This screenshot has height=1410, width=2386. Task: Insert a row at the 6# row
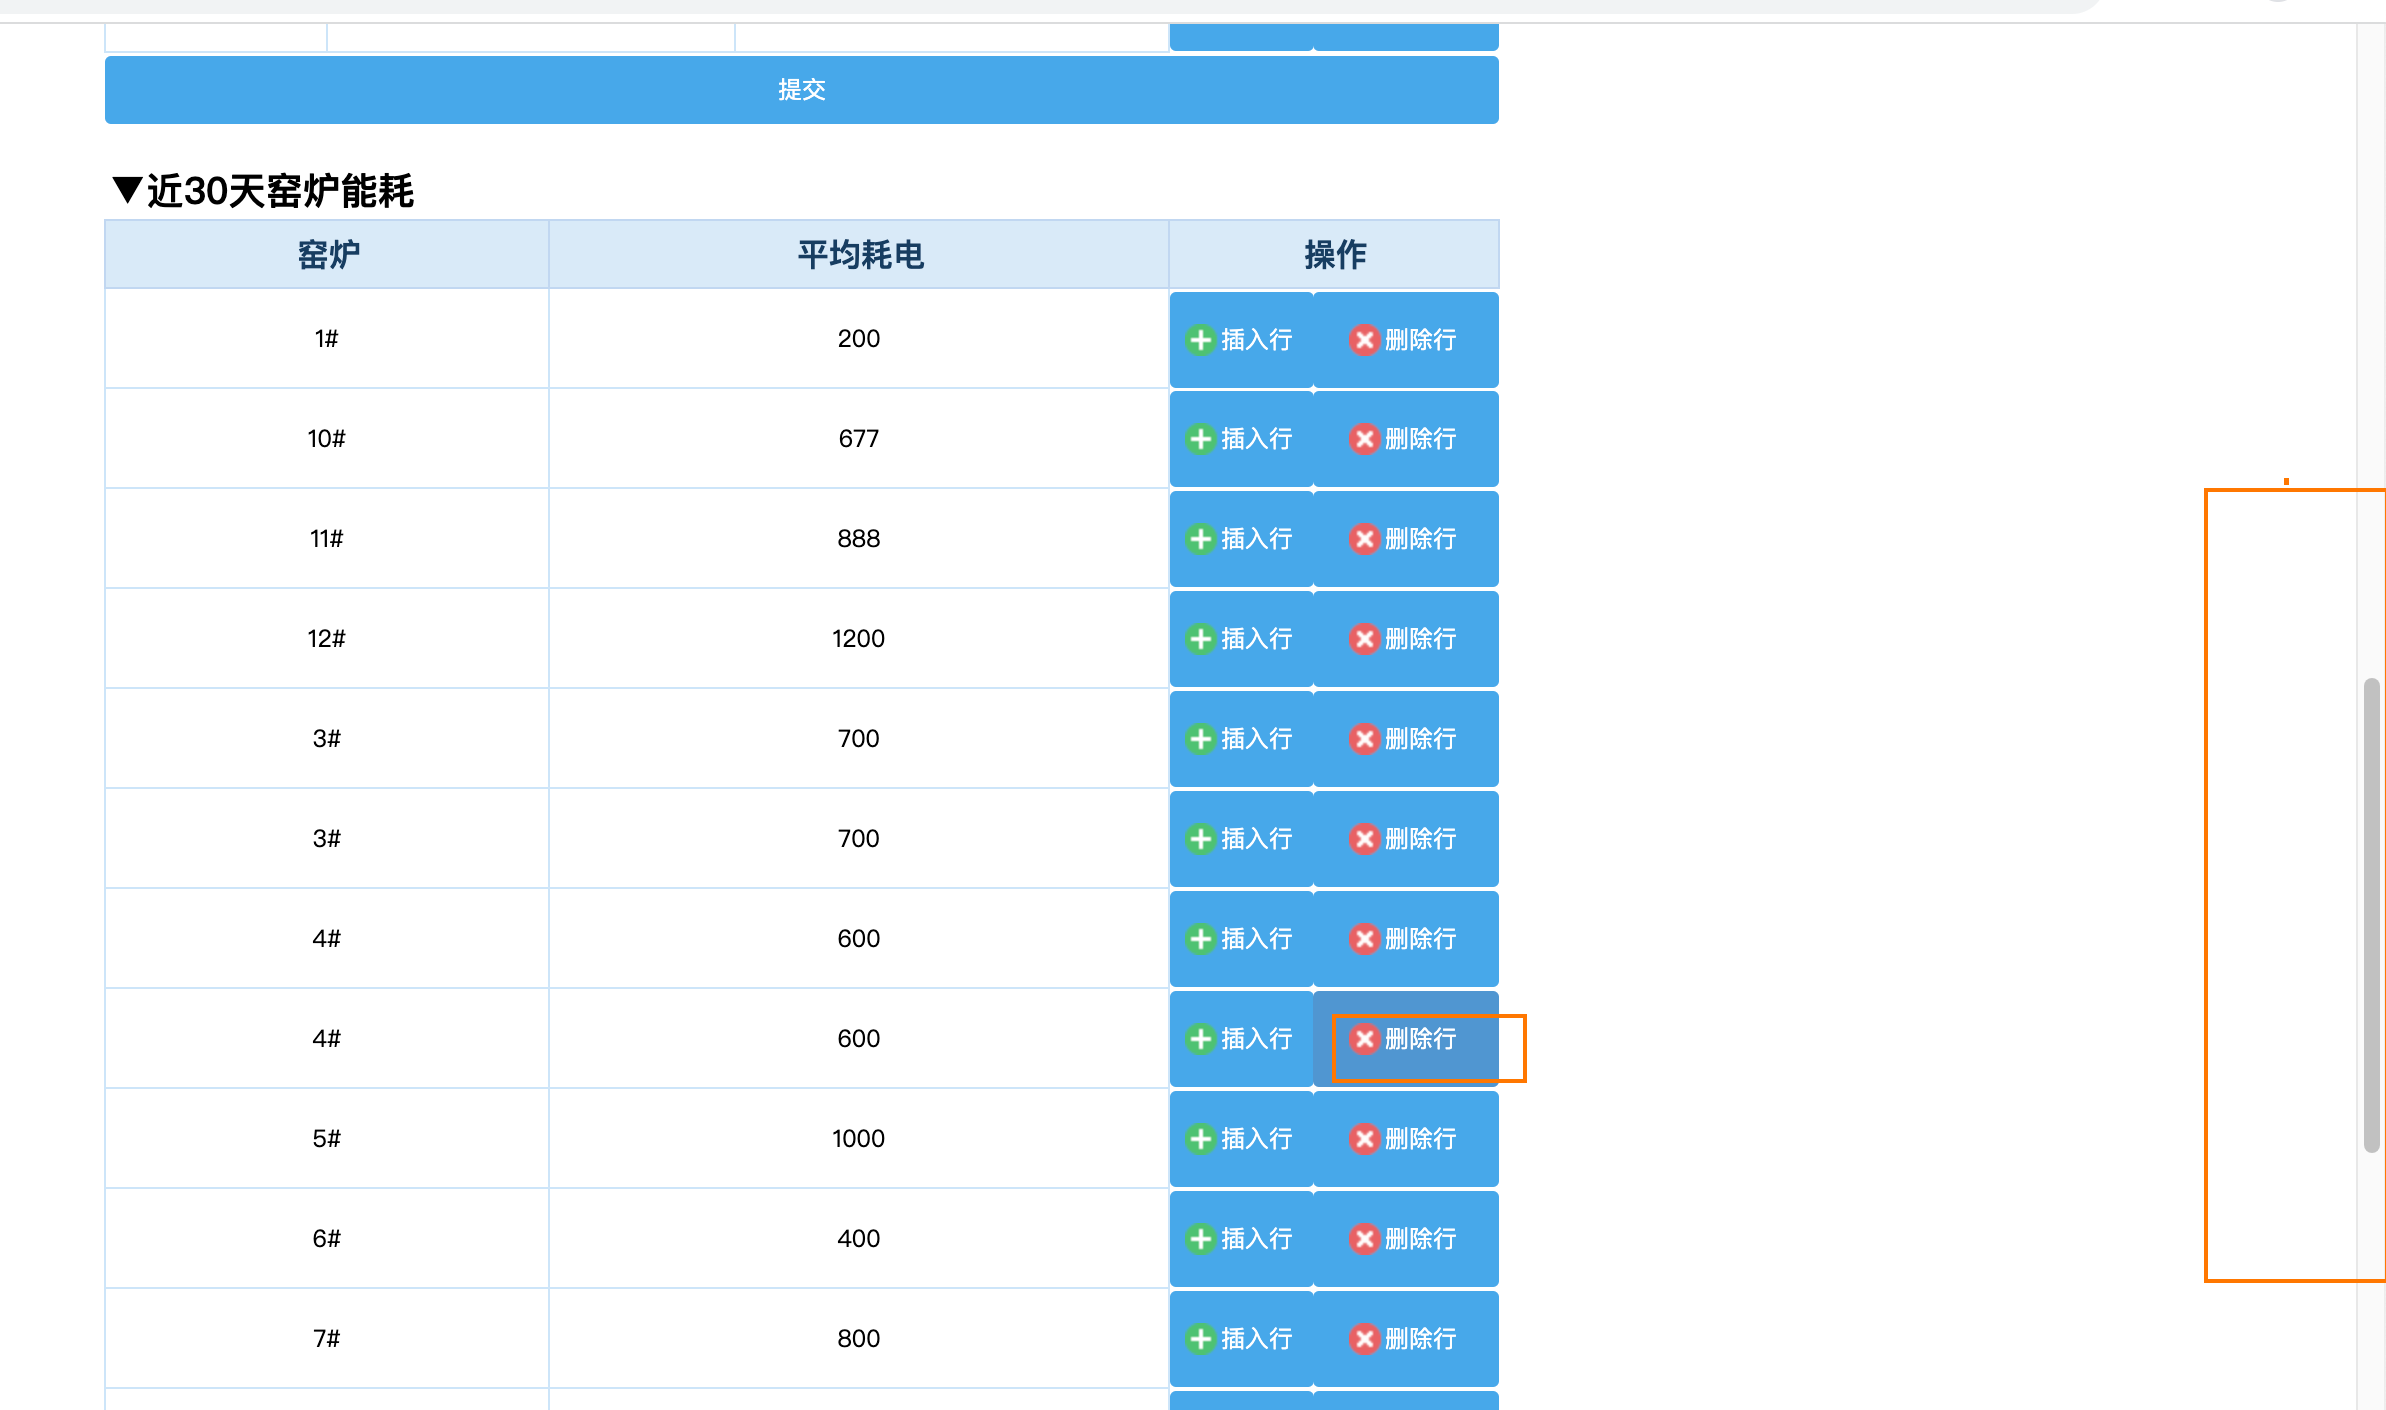(x=1241, y=1239)
